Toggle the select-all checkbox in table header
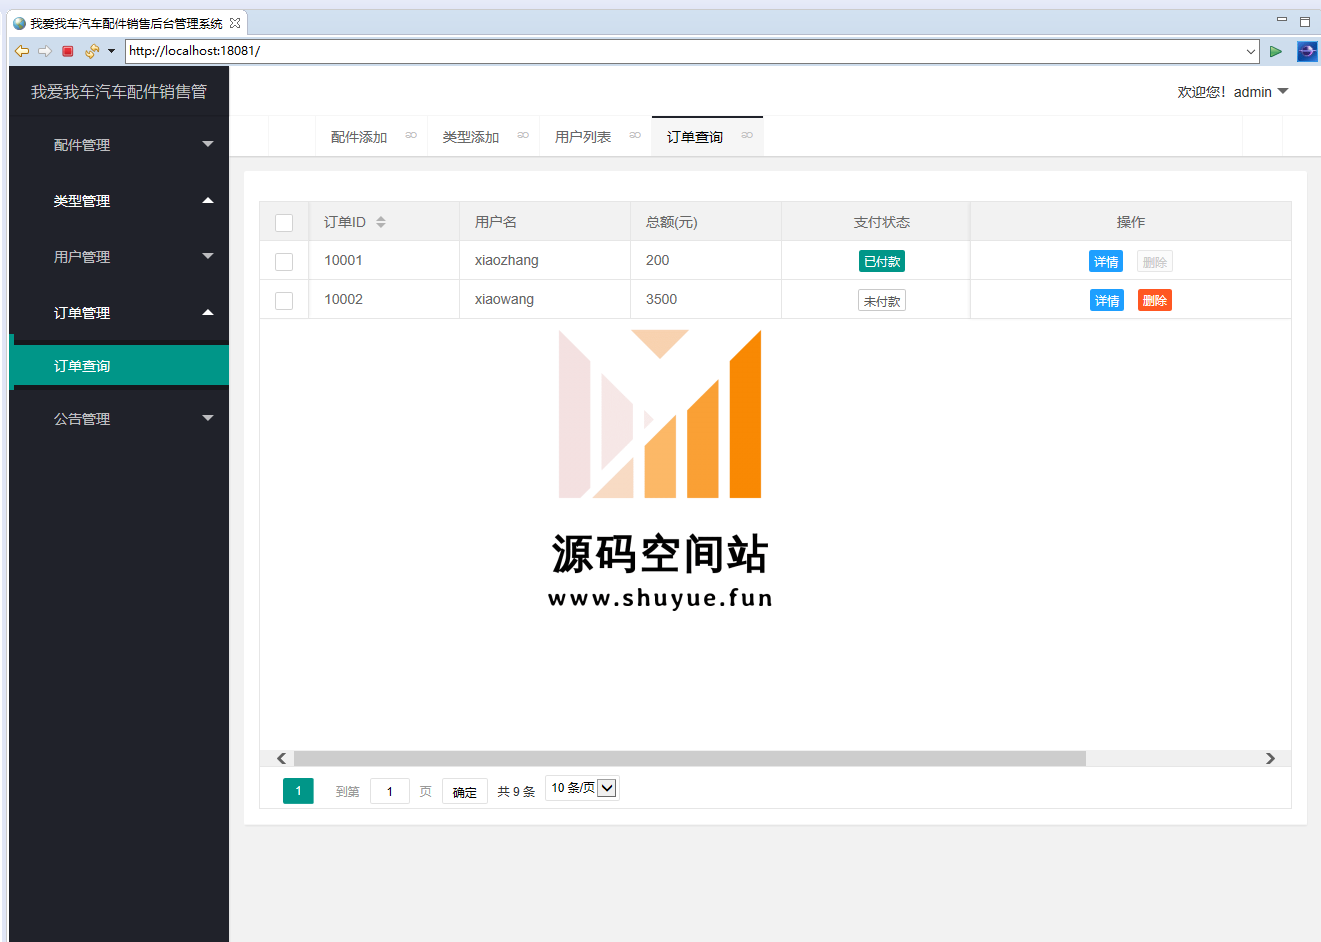 click(x=284, y=223)
